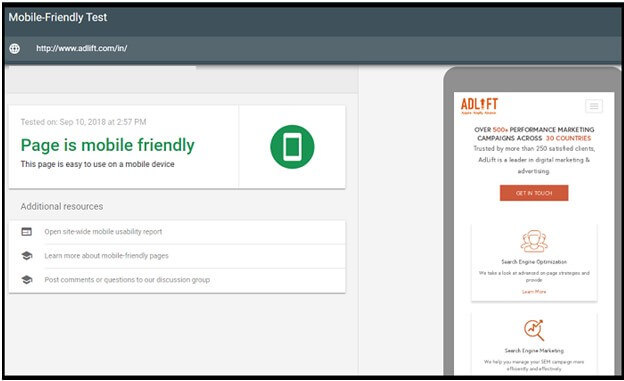Select the Search Engine Optimization card title

coord(534,262)
